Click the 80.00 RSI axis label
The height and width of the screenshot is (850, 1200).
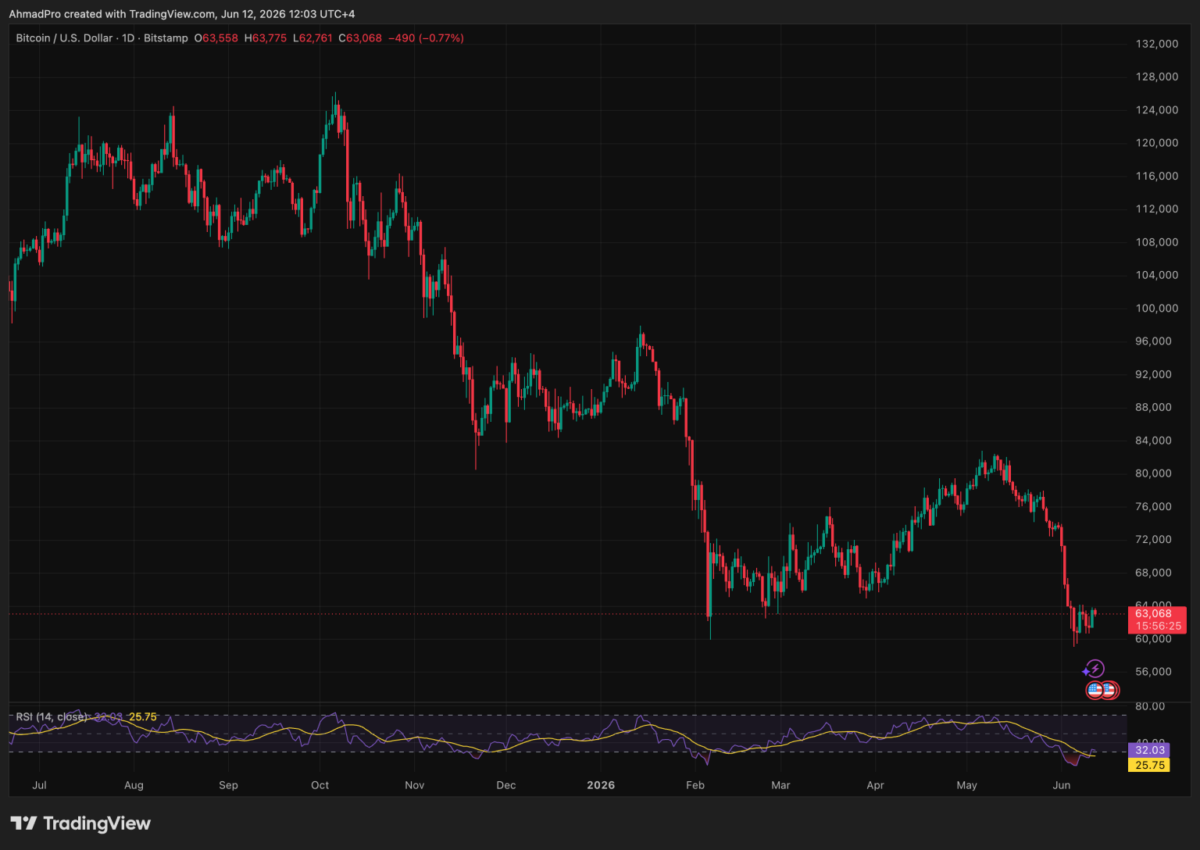[x=1148, y=706]
